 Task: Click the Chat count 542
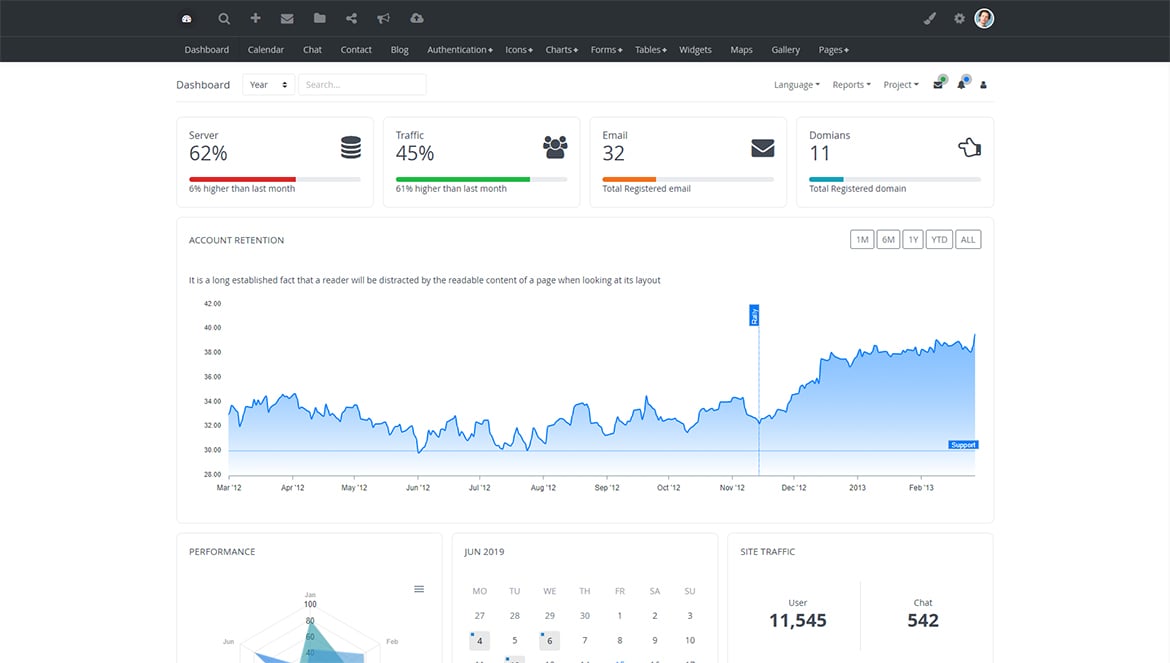point(923,620)
